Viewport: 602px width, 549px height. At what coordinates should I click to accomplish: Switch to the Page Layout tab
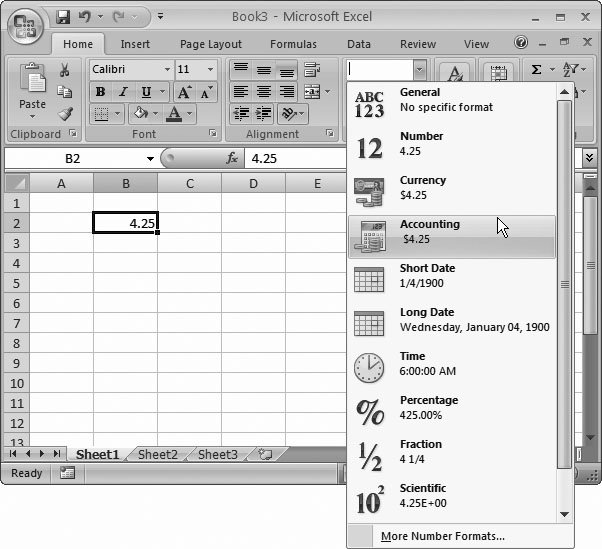211,44
